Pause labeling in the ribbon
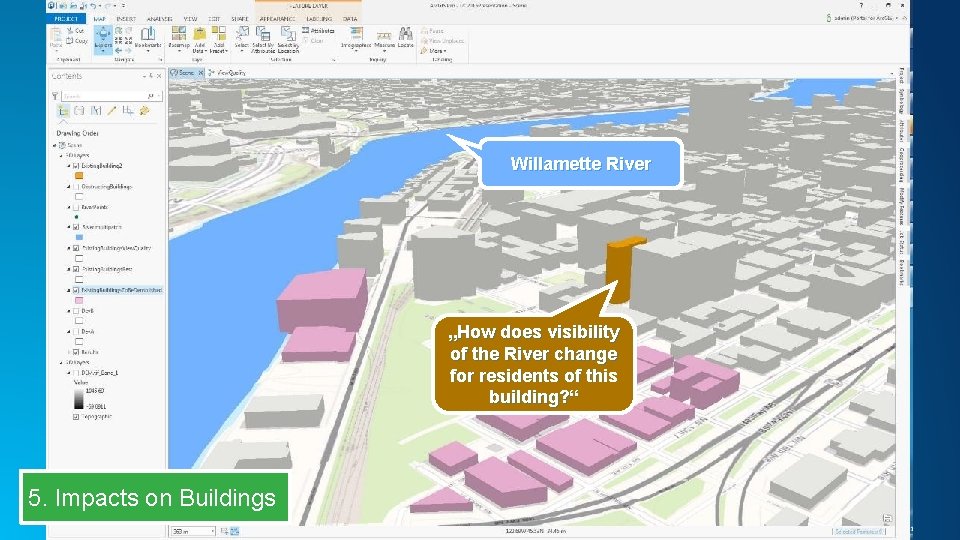 pos(432,31)
